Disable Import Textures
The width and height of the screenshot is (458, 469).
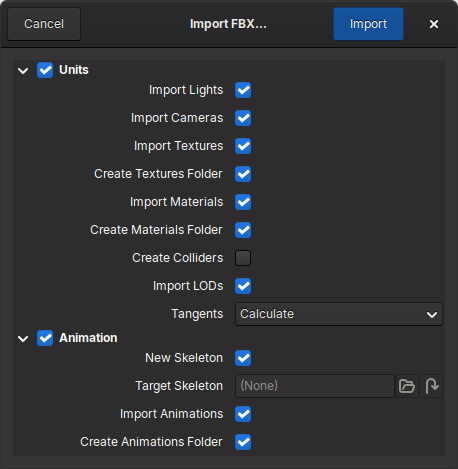pyautogui.click(x=243, y=146)
